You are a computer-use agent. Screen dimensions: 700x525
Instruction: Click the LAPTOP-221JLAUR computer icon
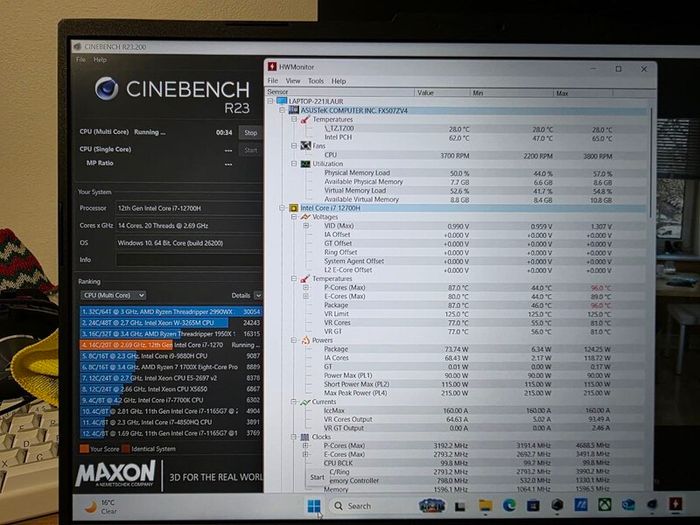(x=281, y=101)
